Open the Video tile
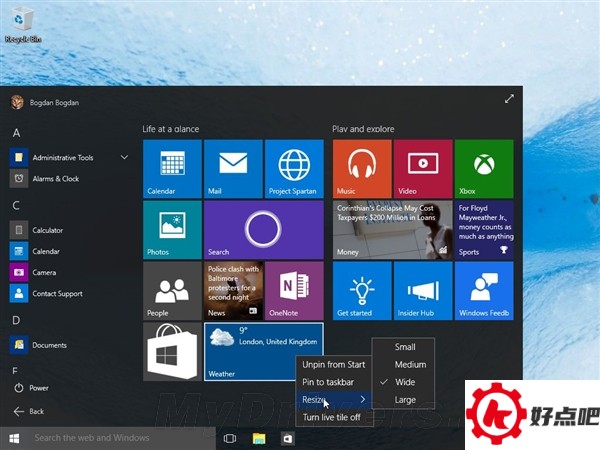Screen dimensions: 600x450 423,169
